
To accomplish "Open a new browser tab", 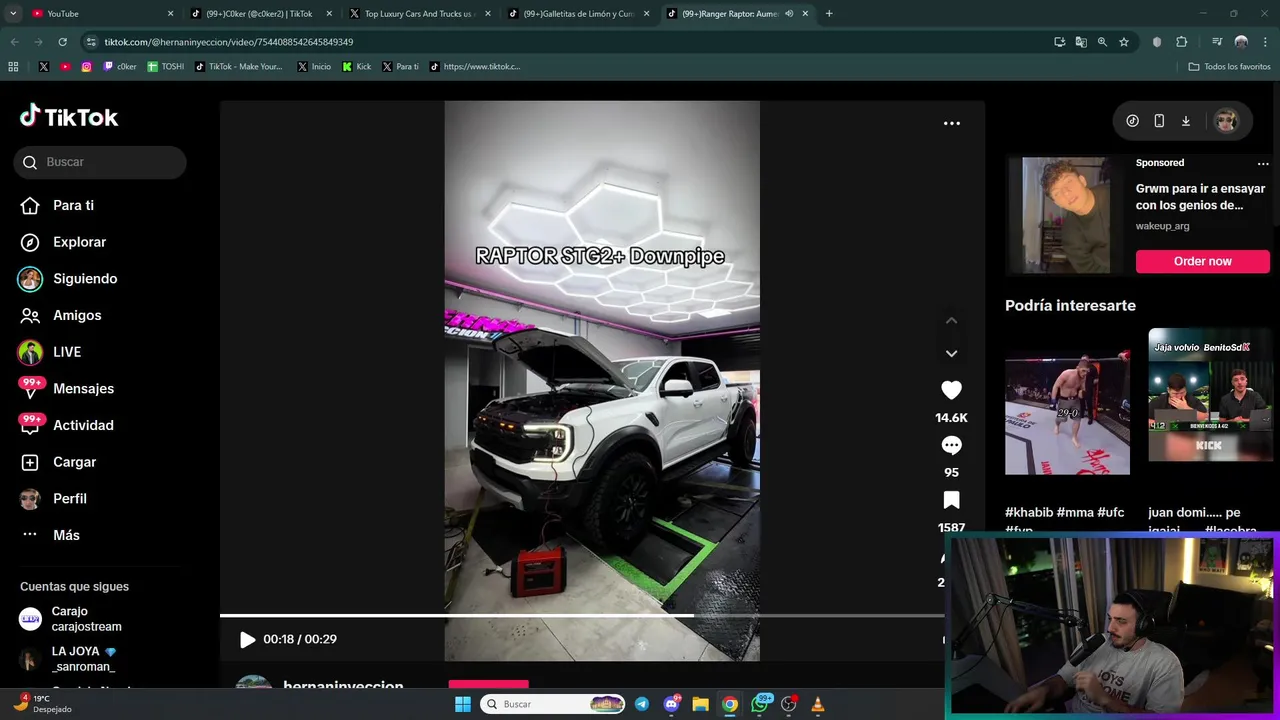I will (x=829, y=14).
